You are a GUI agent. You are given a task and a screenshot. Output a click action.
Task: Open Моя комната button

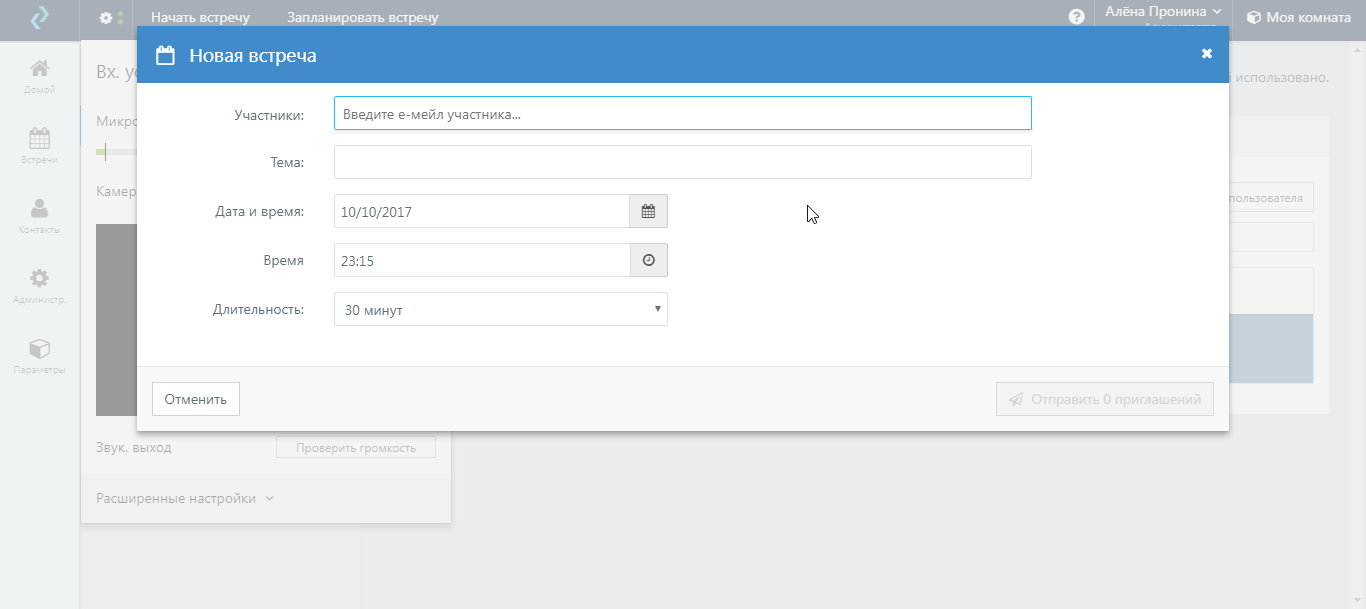click(1298, 17)
